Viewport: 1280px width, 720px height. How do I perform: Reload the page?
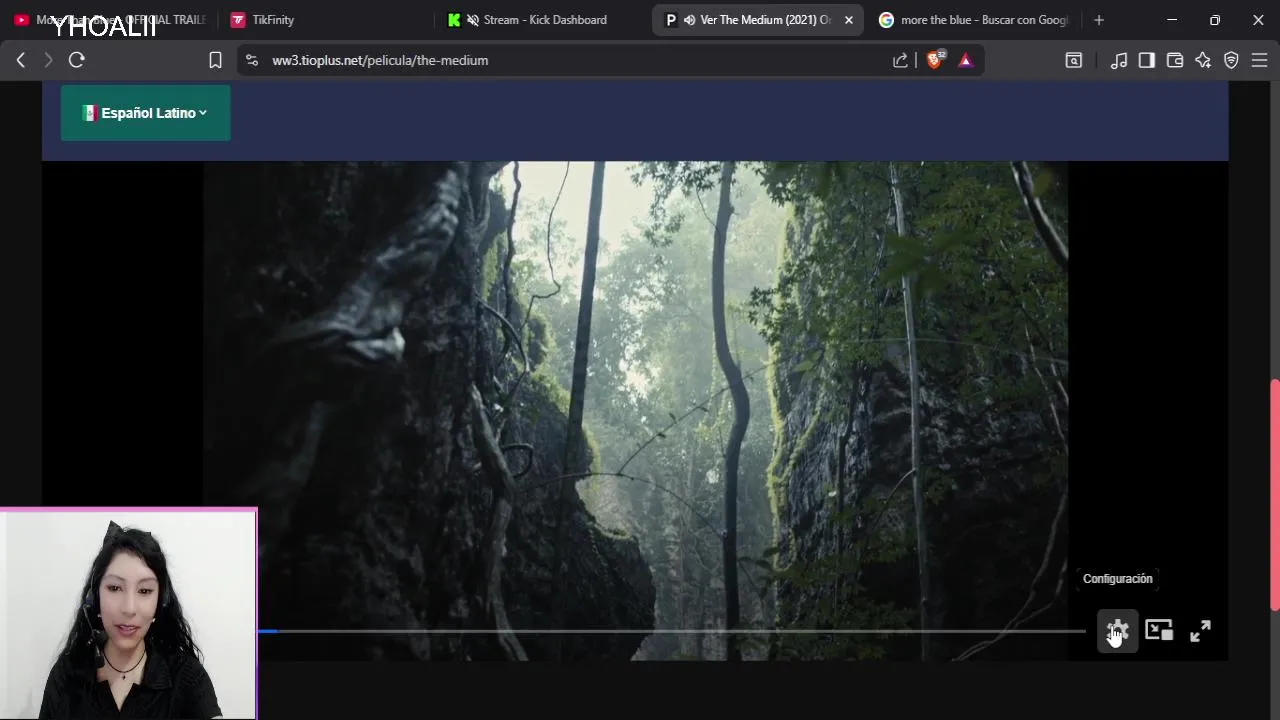click(x=77, y=60)
